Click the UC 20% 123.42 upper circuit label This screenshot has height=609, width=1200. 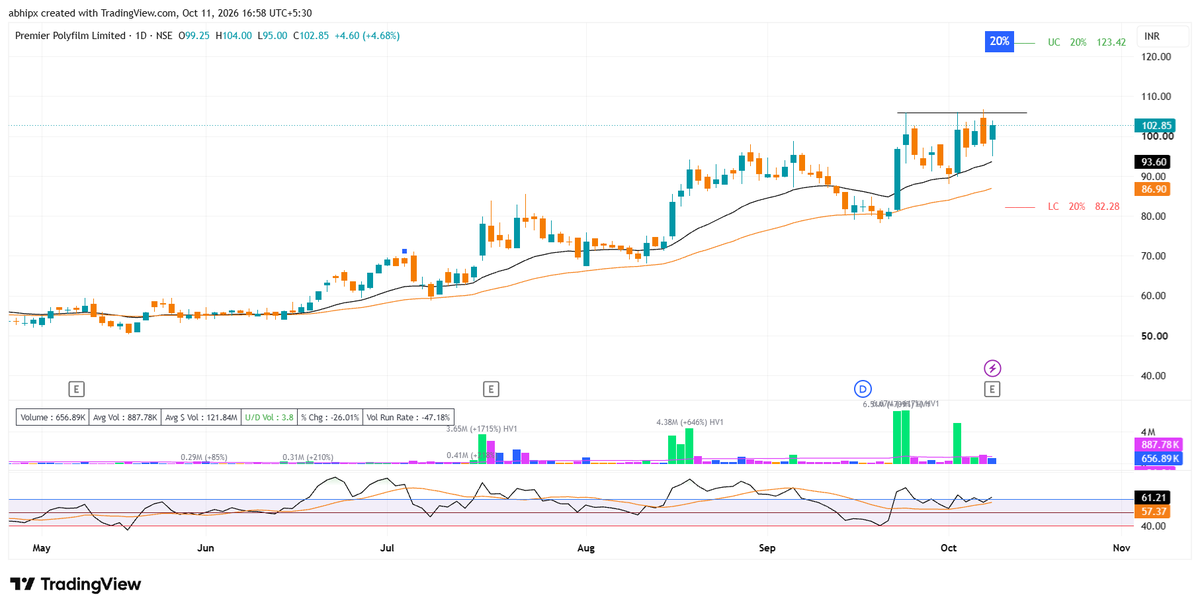click(1087, 42)
